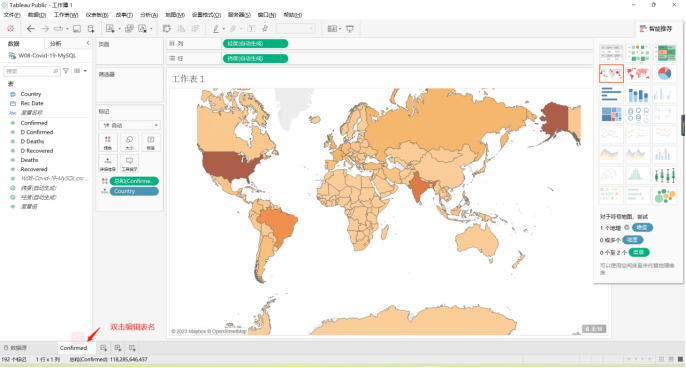Viewport: 686px width, 368px height.
Task: Switch to the Analysis pane tab
Action: 56,43
